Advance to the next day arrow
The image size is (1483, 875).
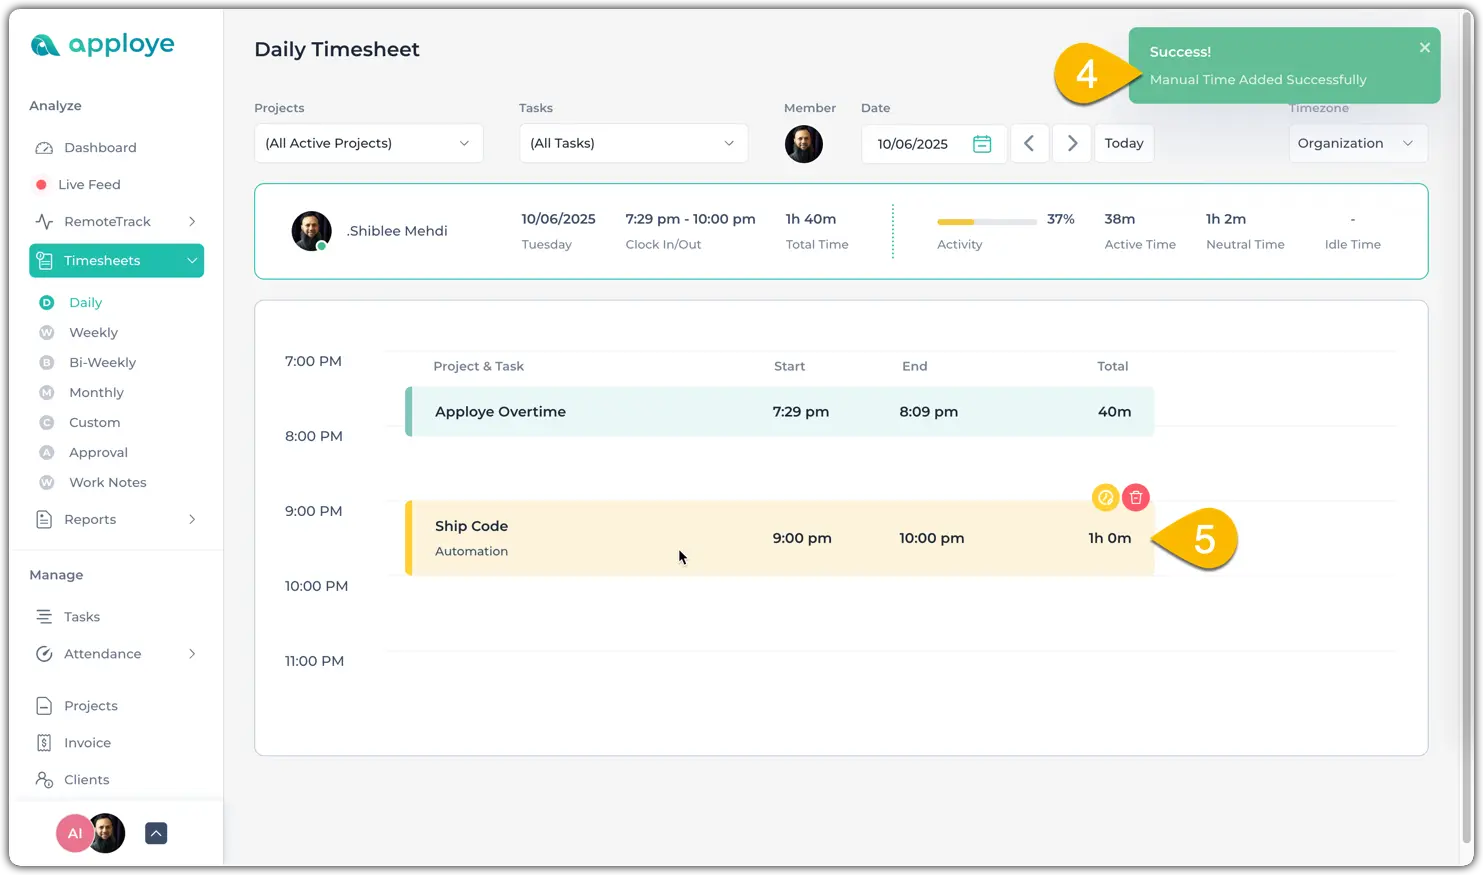1072,144
